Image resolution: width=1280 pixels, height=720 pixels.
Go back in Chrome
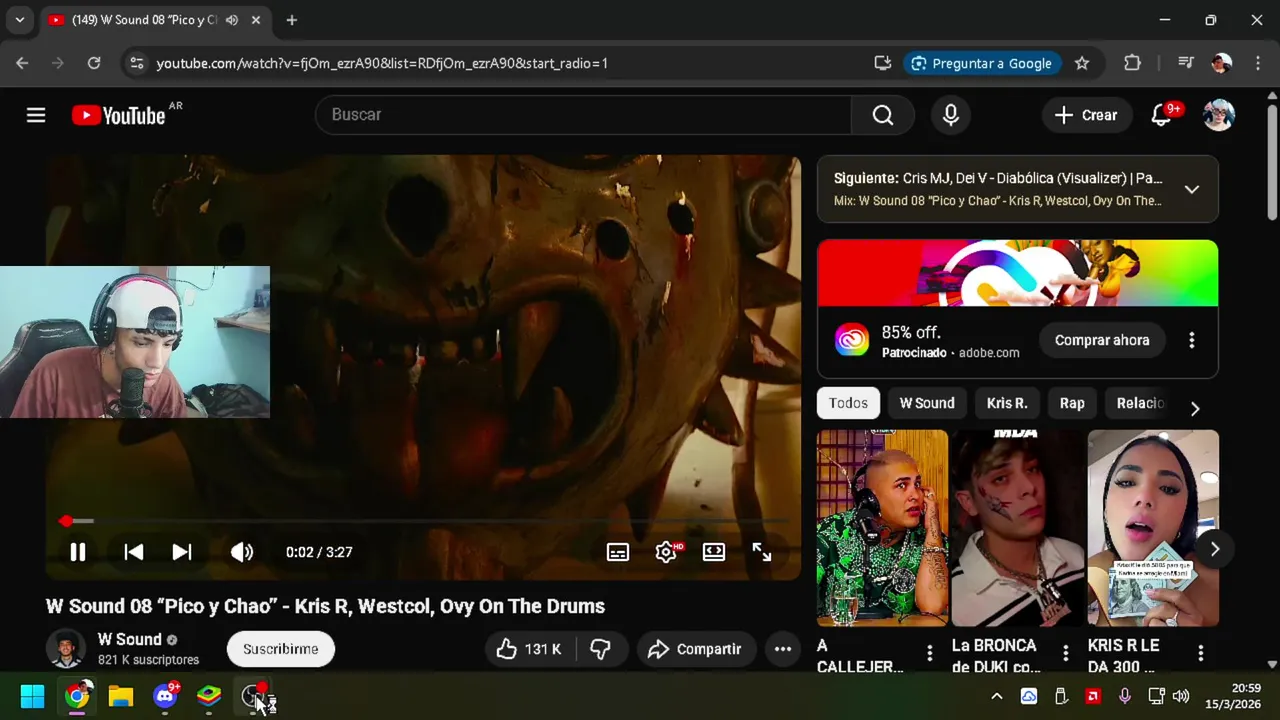tap(22, 63)
